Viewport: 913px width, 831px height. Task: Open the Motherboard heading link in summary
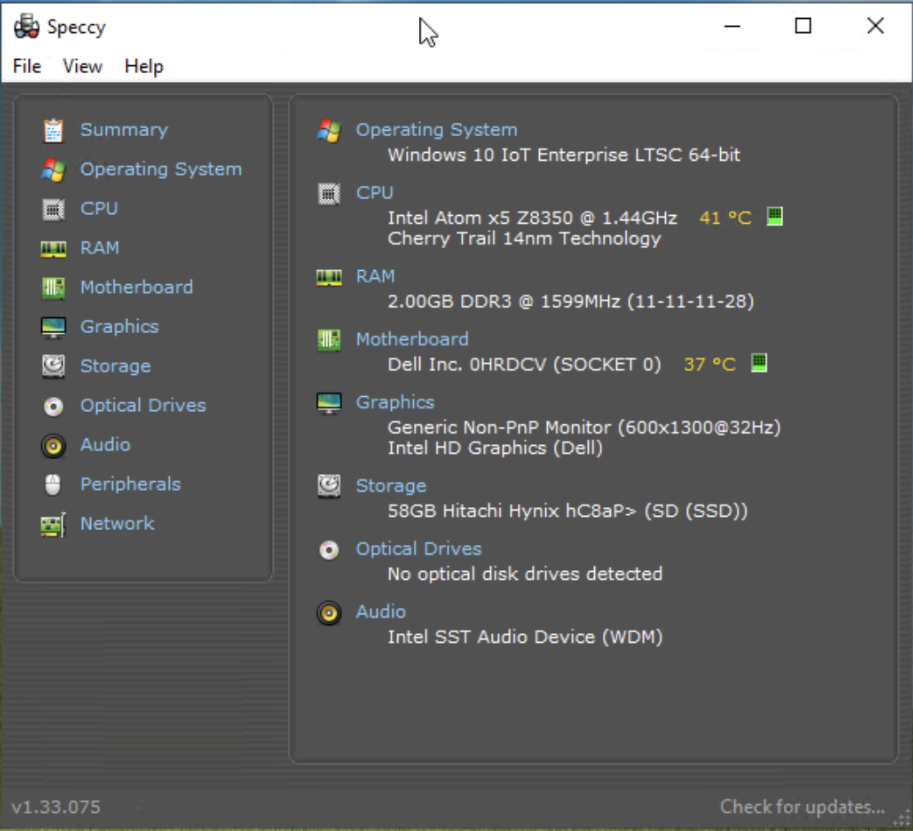pos(412,339)
